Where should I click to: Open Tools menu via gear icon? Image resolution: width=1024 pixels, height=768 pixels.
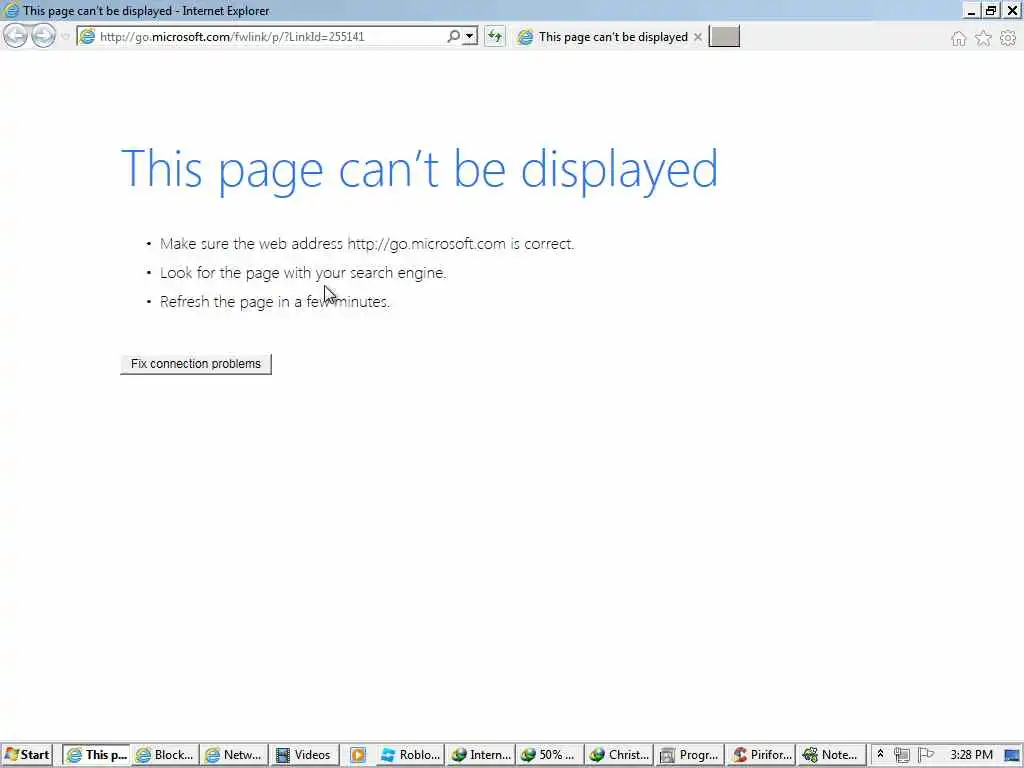click(1008, 39)
